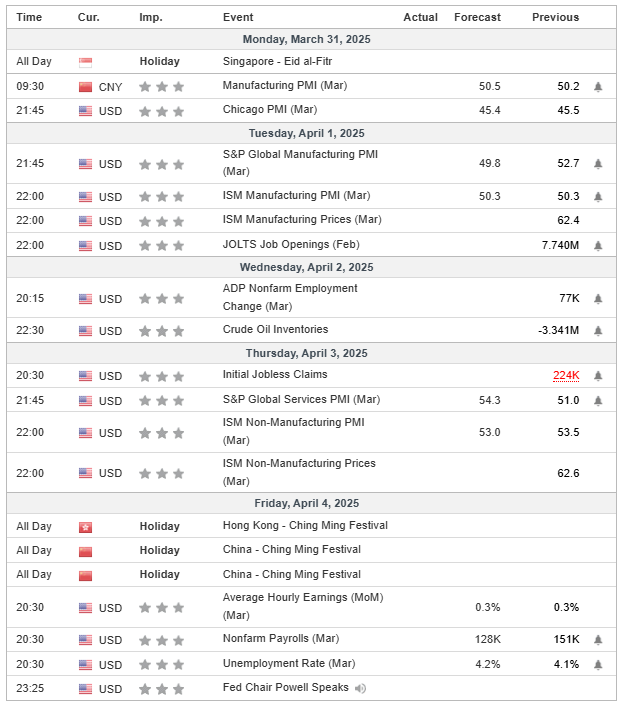Click the Thursday, April 3, 2025 date header
The height and width of the screenshot is (704, 620).
pos(307,353)
